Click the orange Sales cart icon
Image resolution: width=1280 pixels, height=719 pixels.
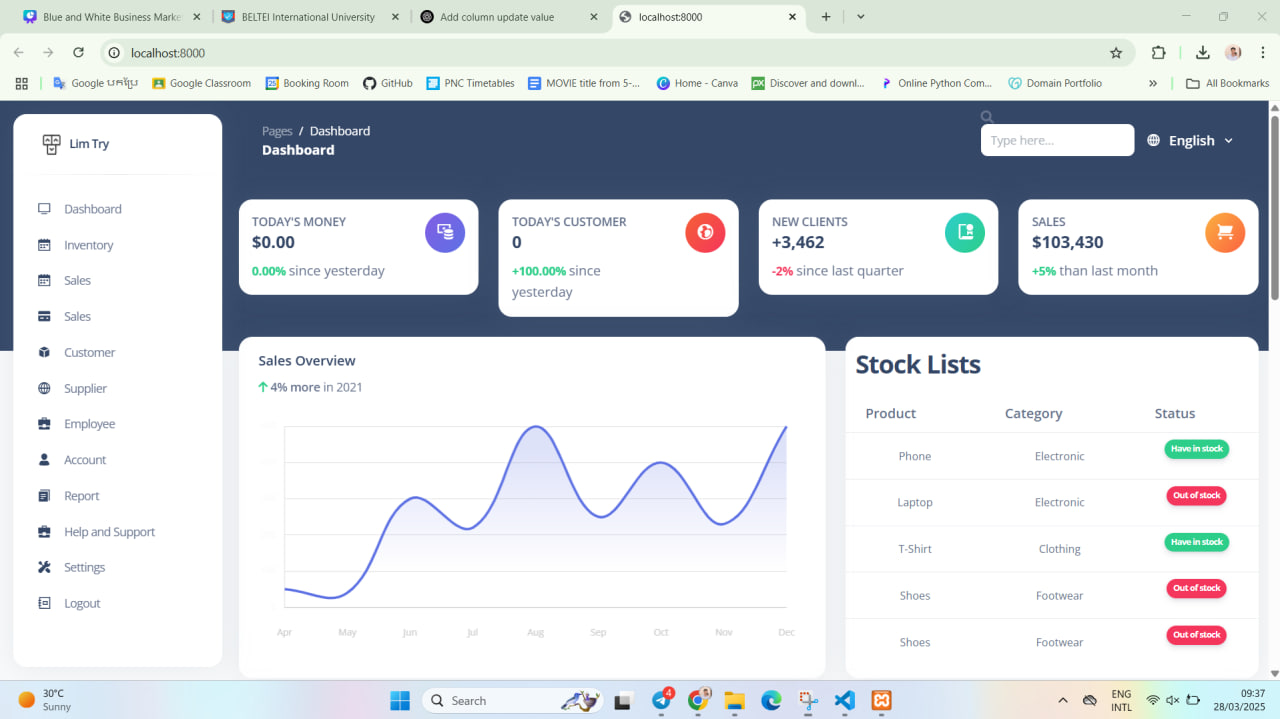click(1225, 232)
